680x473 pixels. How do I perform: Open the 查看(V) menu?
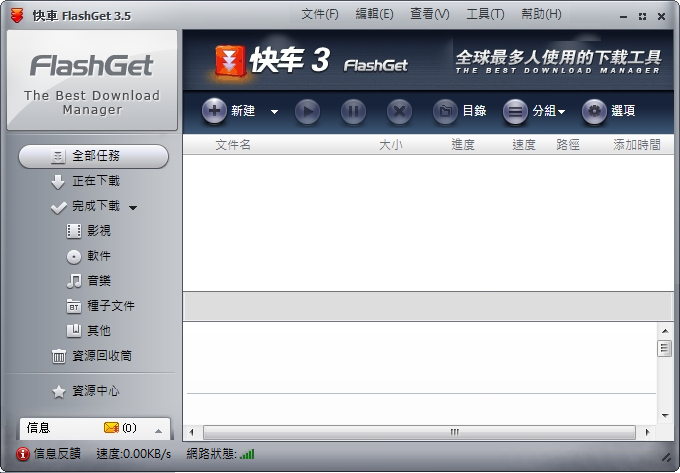click(x=430, y=14)
